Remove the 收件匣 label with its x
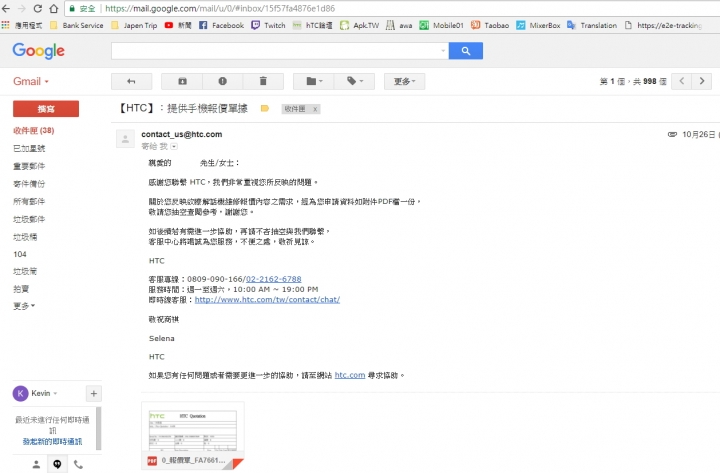Image resolution: width=720 pixels, height=473 pixels. point(315,109)
